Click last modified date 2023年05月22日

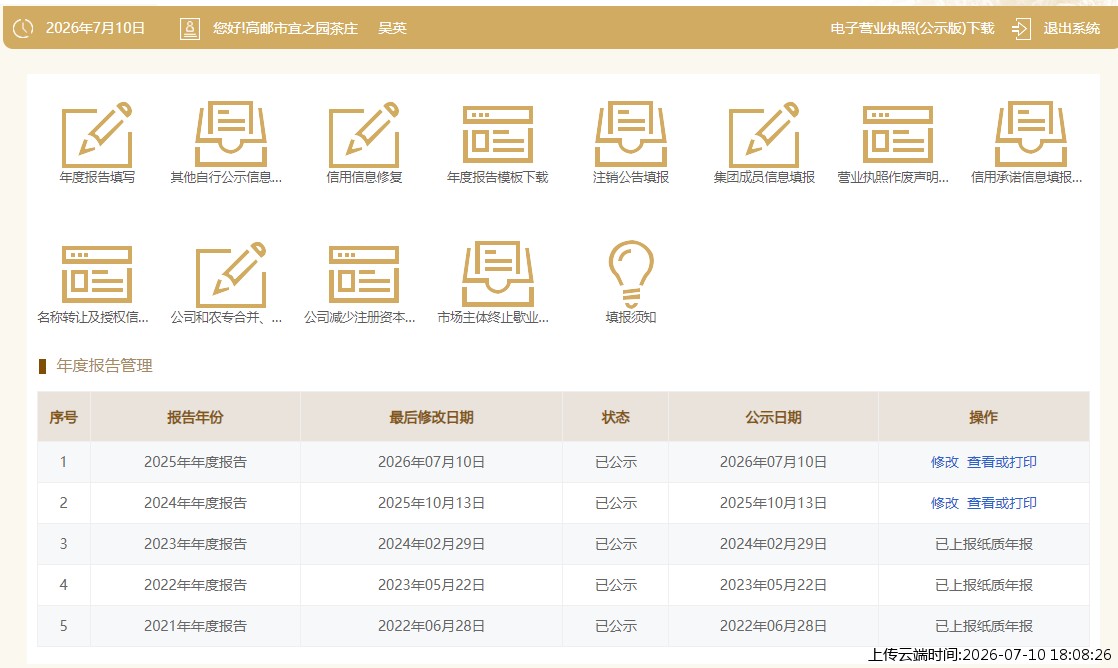431,585
